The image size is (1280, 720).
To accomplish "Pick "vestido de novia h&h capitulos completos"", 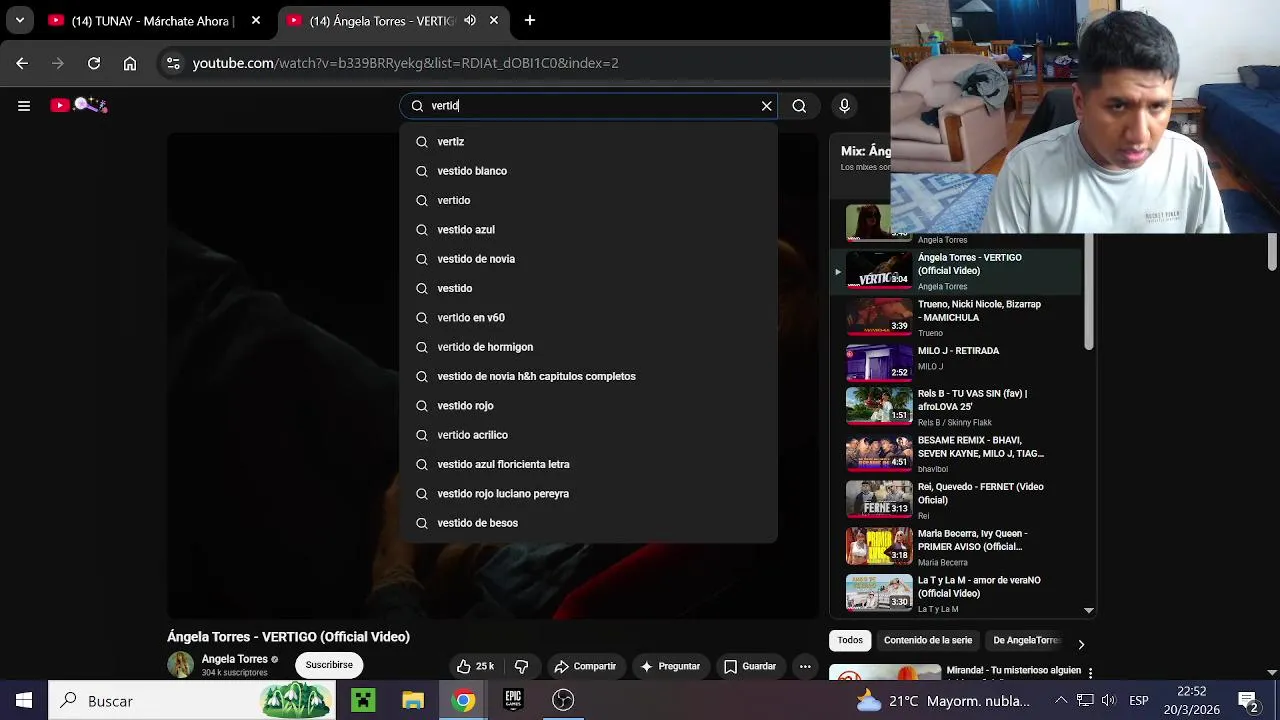I will 589,376.
